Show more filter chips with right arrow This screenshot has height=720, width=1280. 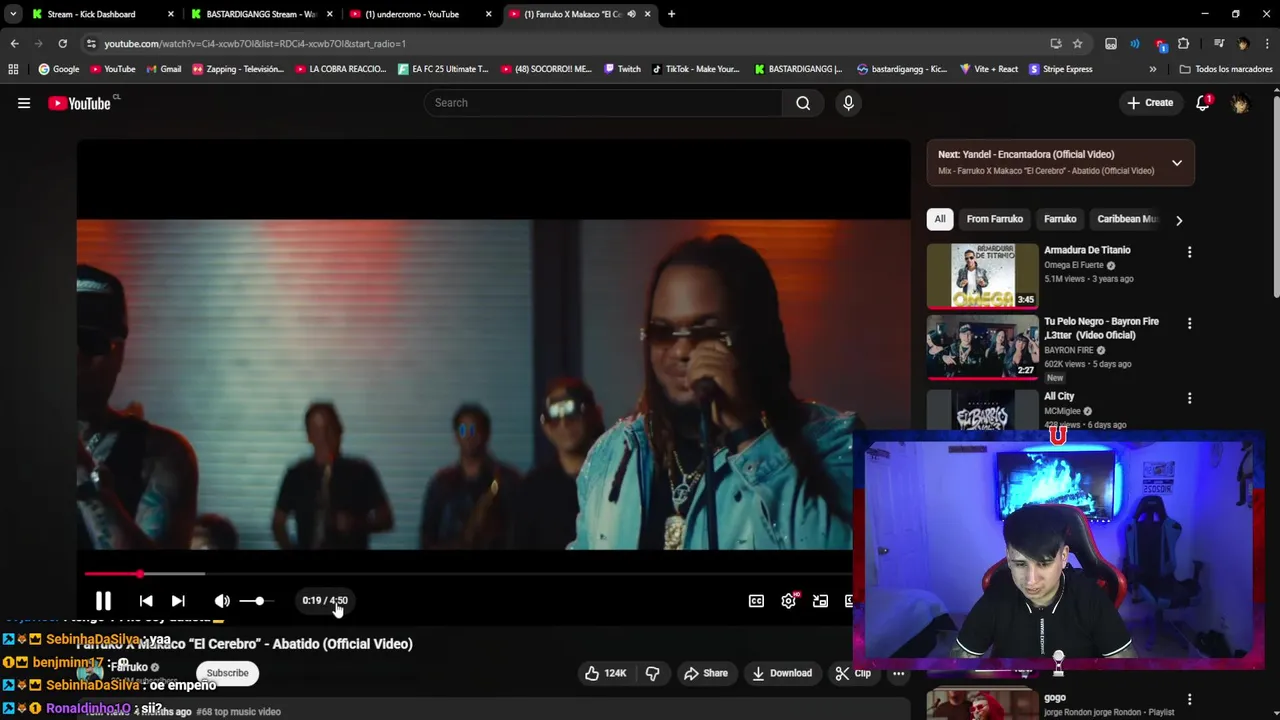tap(1179, 220)
